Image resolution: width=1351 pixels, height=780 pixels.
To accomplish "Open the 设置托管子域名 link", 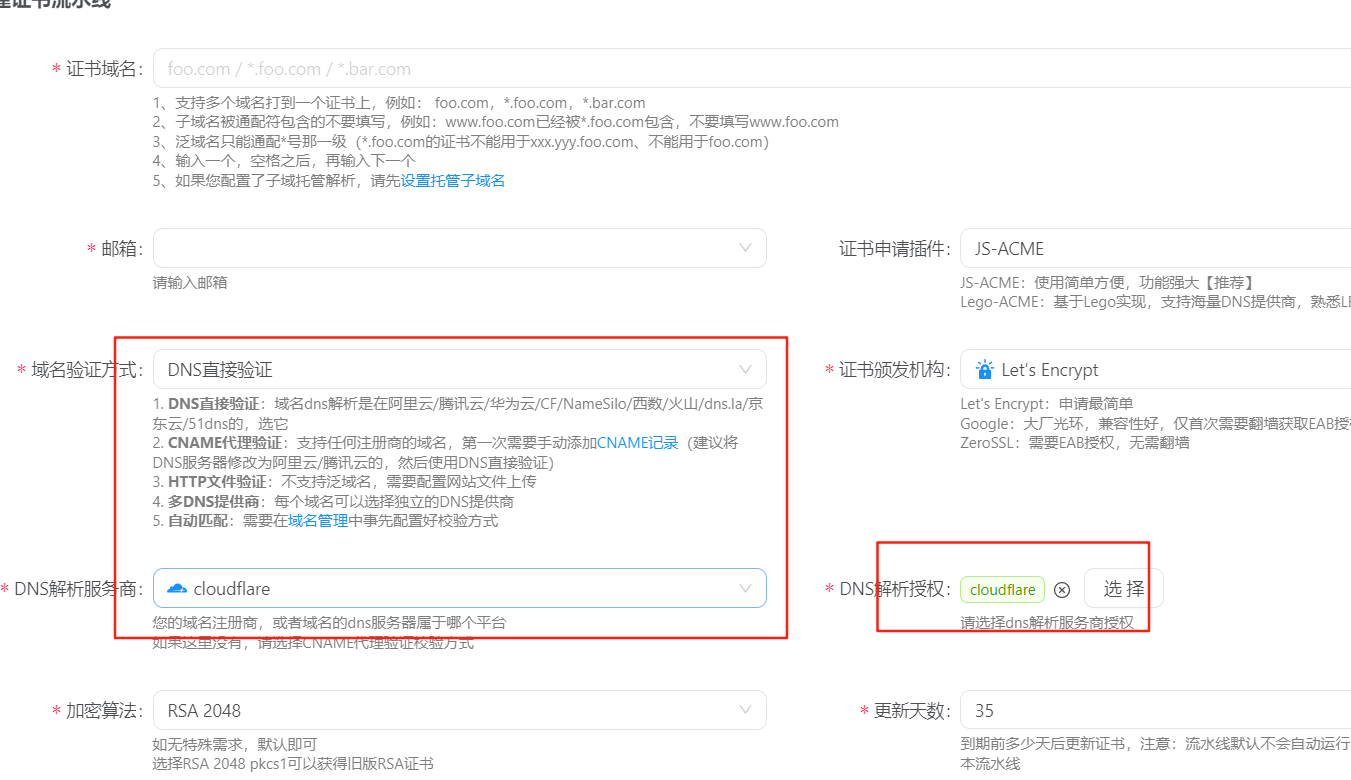I will pyautogui.click(x=453, y=181).
